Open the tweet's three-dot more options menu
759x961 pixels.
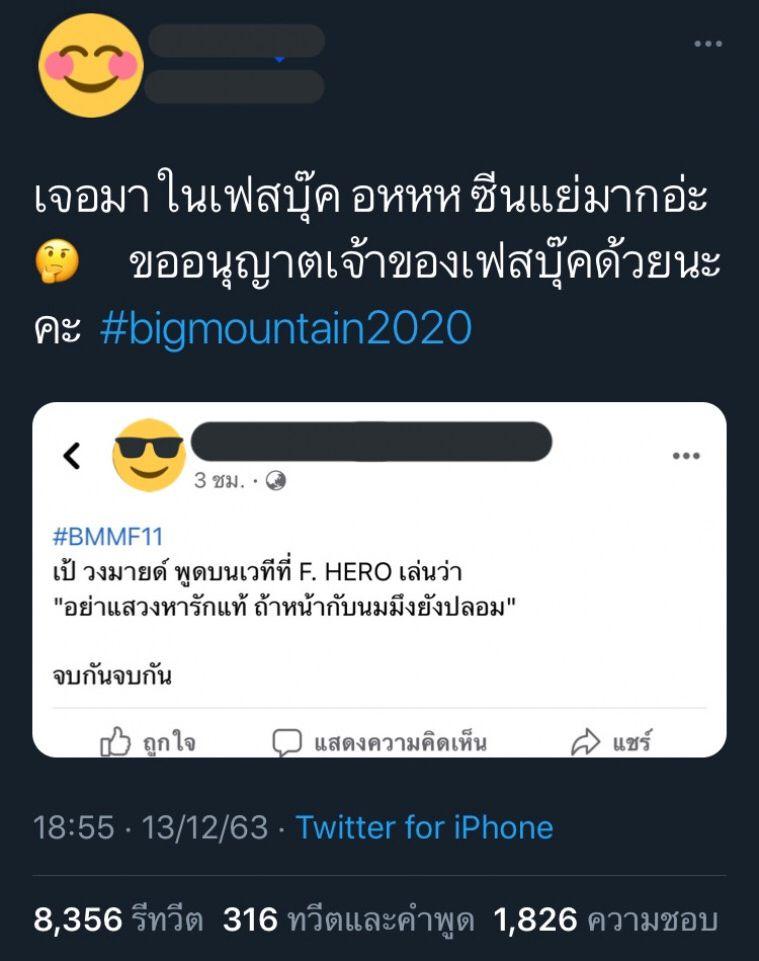(708, 43)
